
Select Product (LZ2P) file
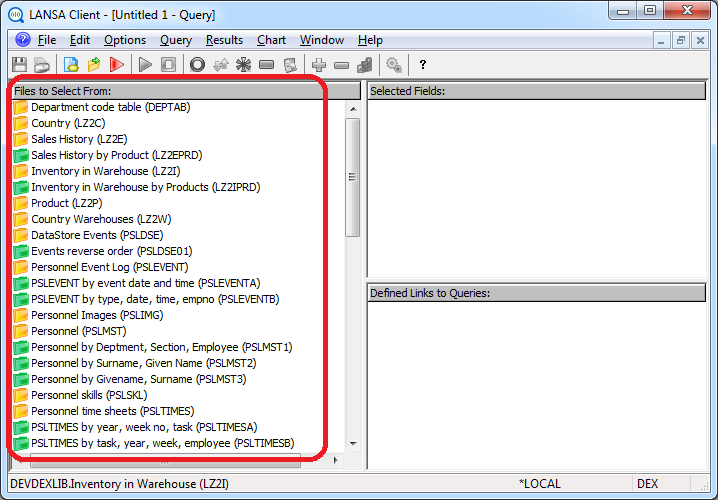[x=66, y=203]
